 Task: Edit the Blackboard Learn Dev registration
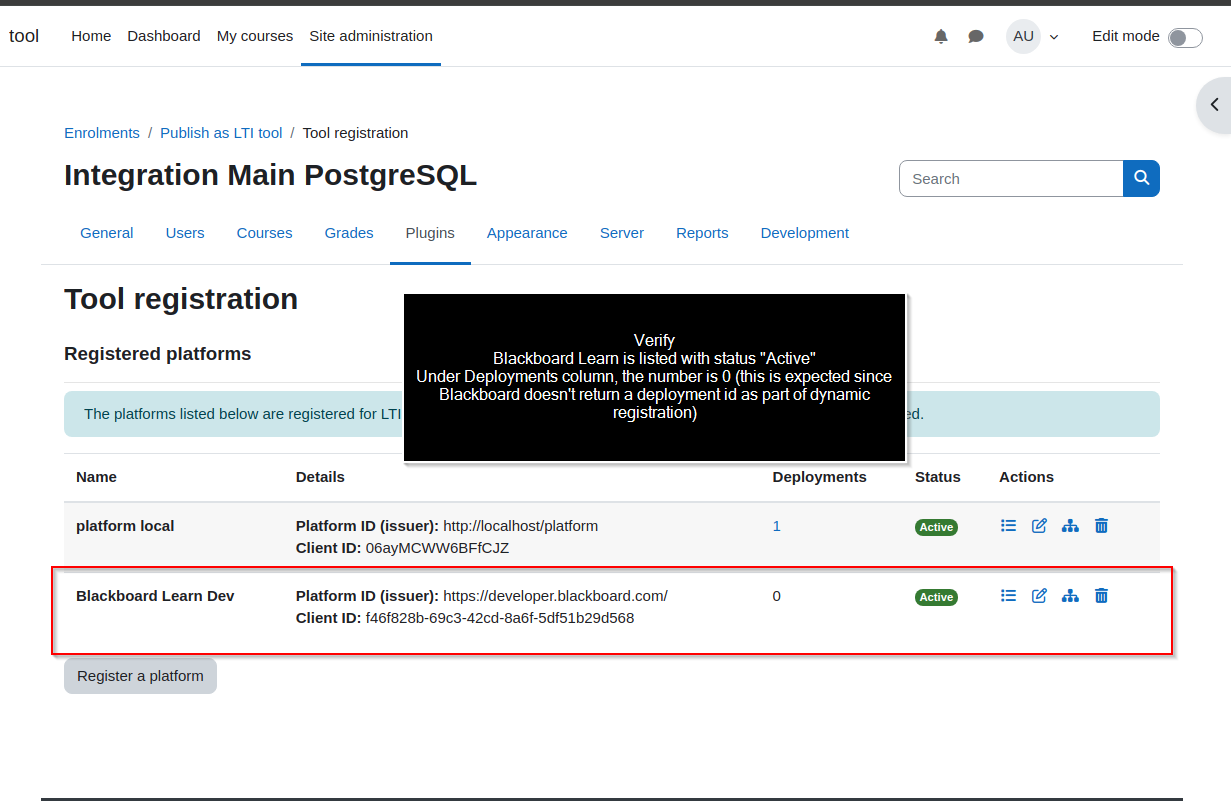tap(1039, 596)
